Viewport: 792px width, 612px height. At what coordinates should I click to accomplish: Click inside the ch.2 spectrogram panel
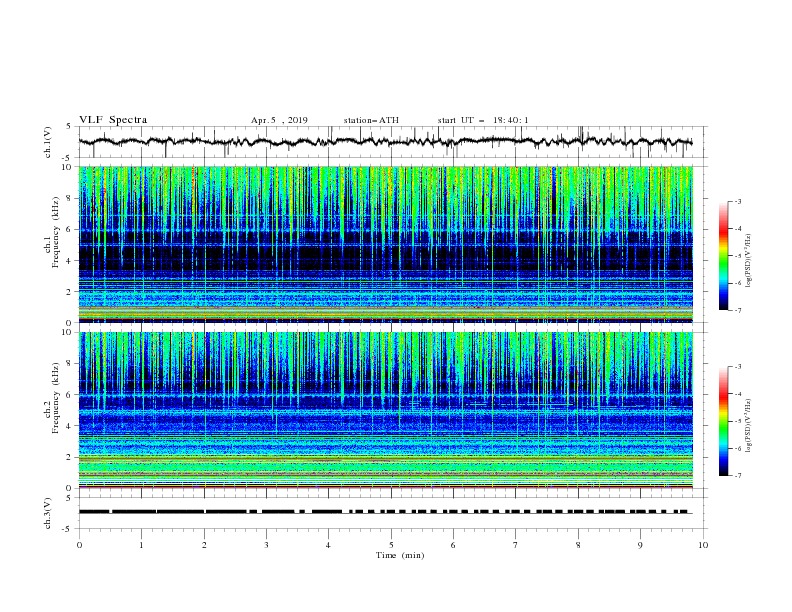click(x=385, y=410)
